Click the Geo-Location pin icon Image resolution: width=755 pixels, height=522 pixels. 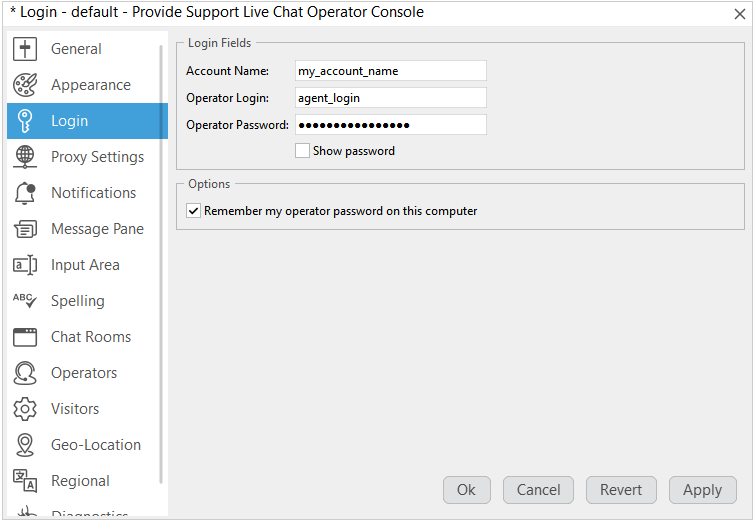point(25,445)
